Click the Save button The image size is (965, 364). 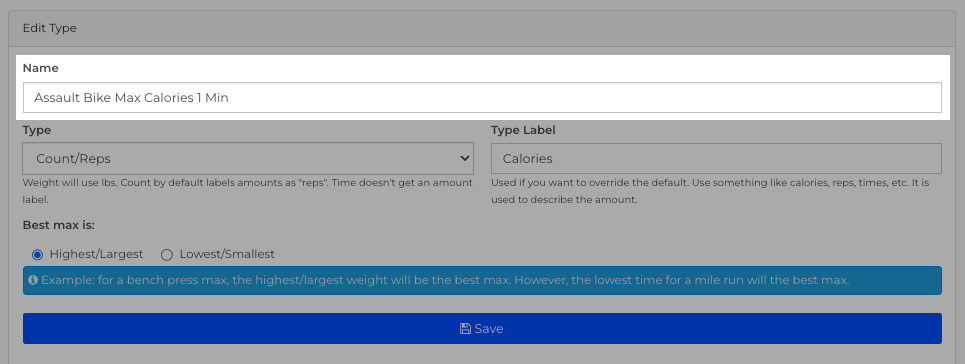(x=482, y=328)
